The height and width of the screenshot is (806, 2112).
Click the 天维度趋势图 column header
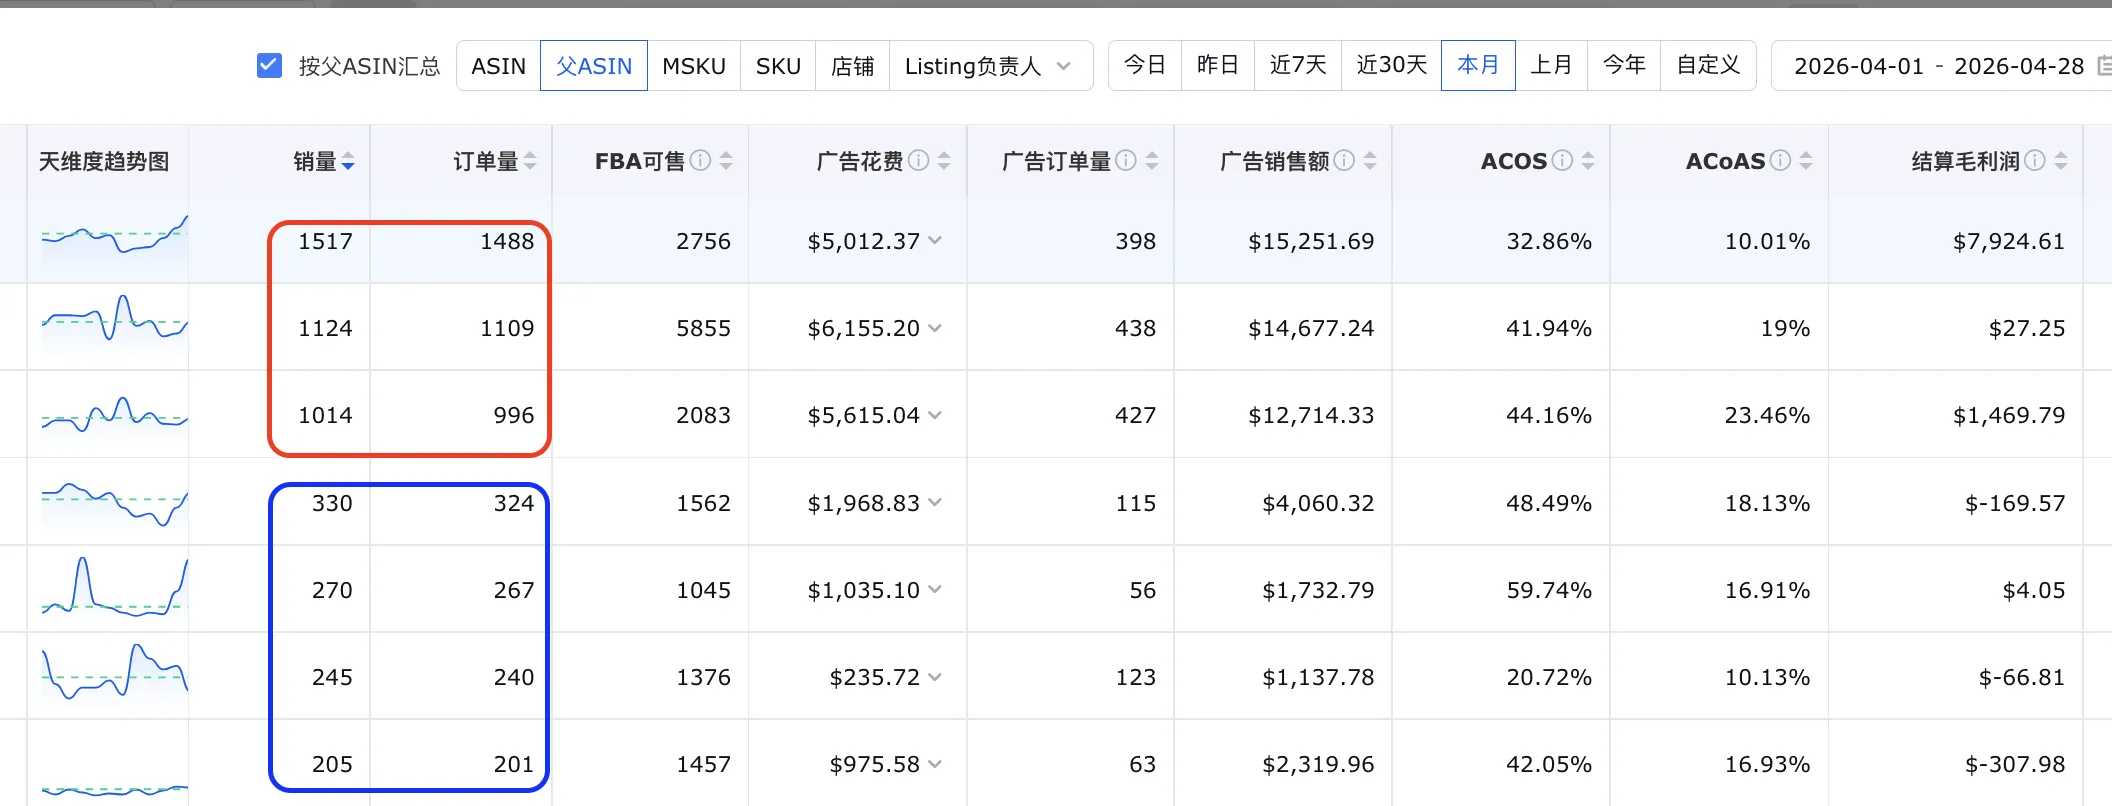tap(104, 161)
